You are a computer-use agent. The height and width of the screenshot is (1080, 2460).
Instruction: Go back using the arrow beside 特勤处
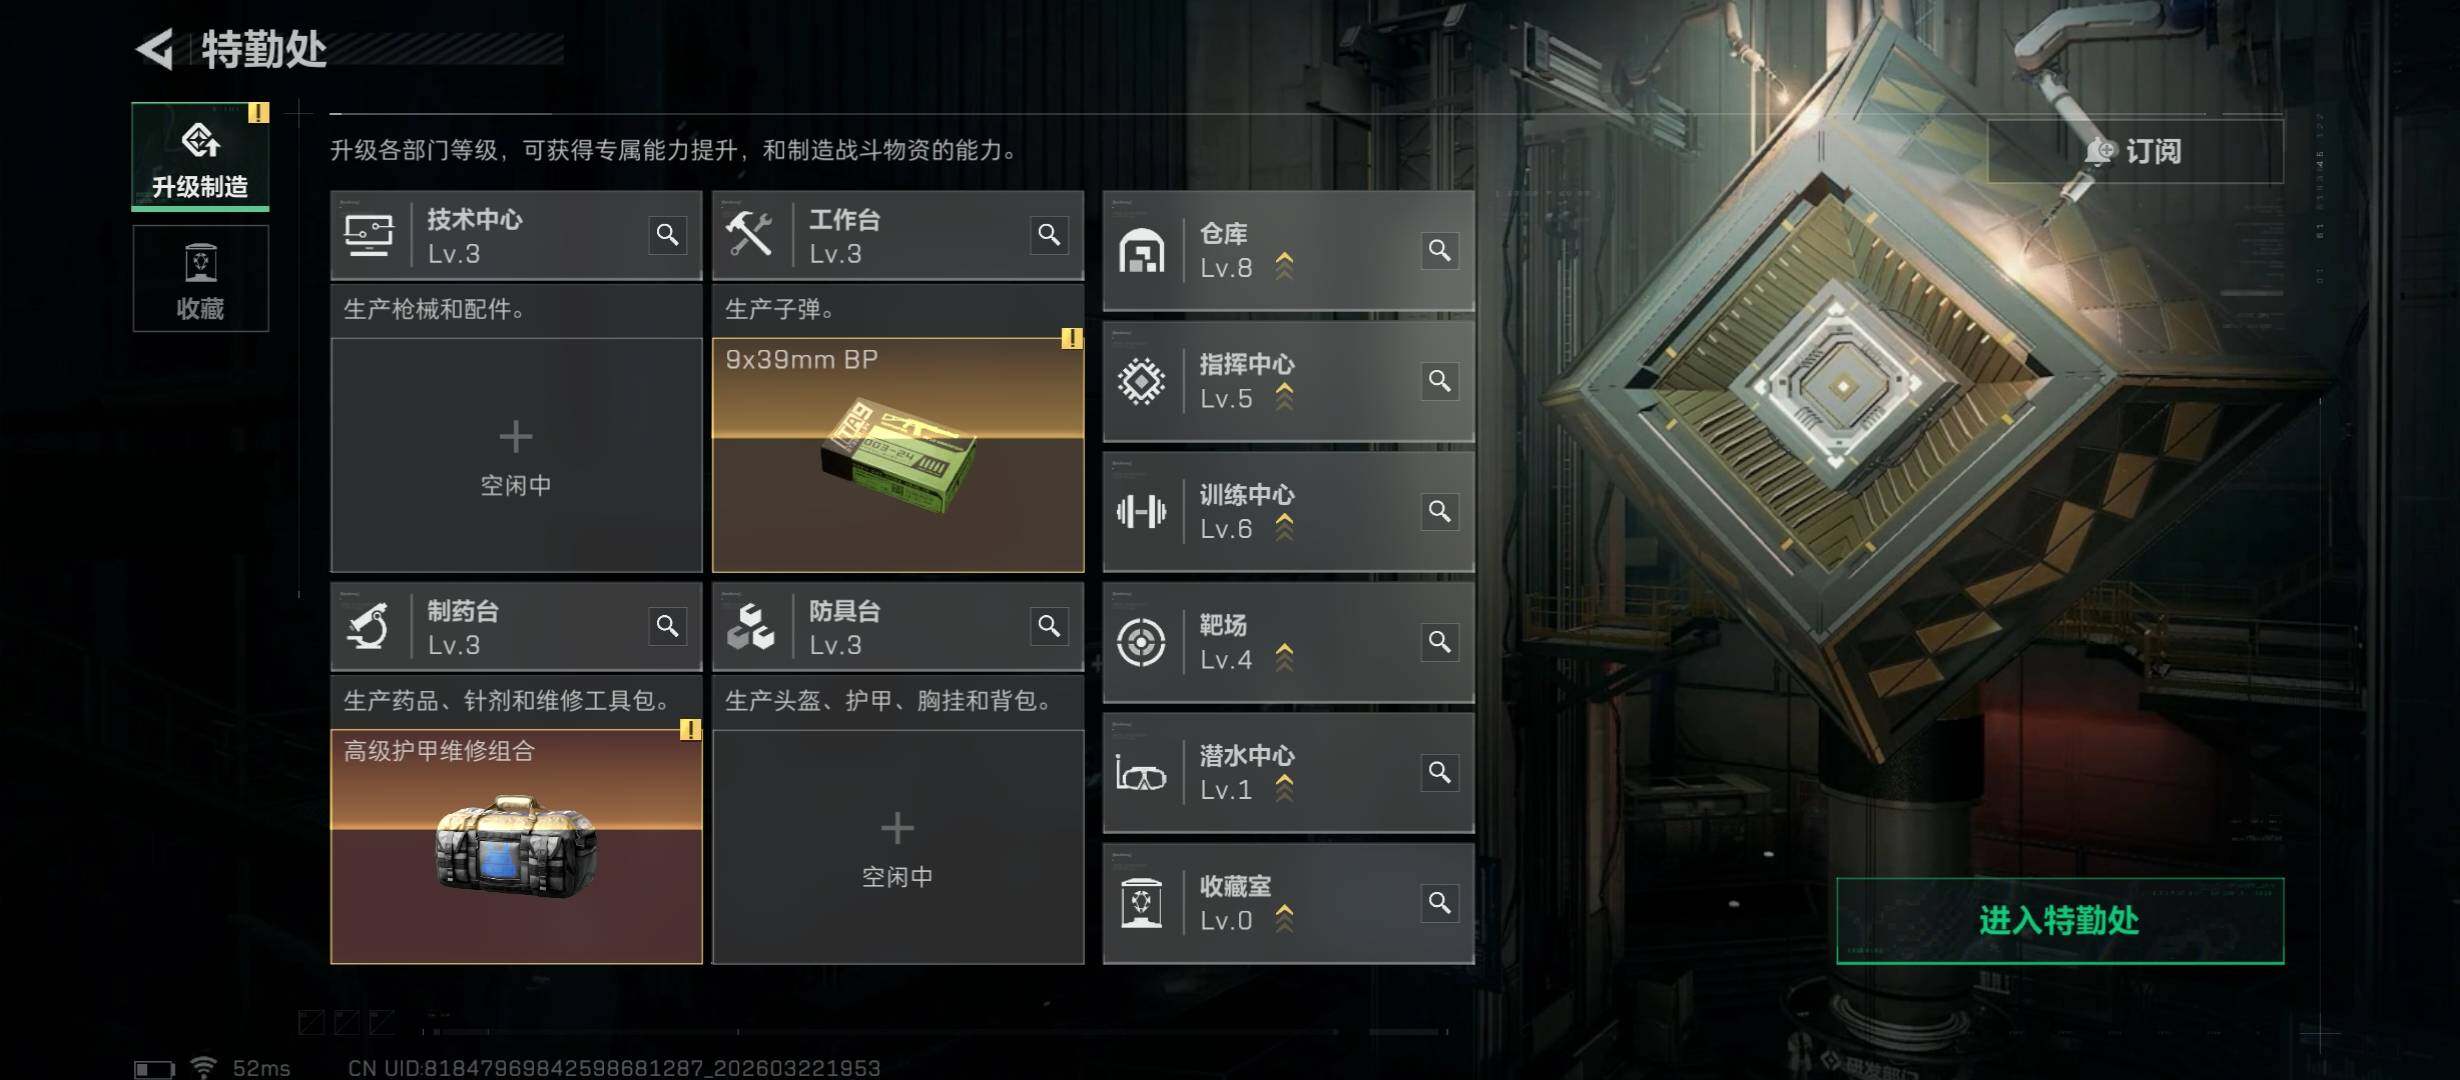pos(155,49)
